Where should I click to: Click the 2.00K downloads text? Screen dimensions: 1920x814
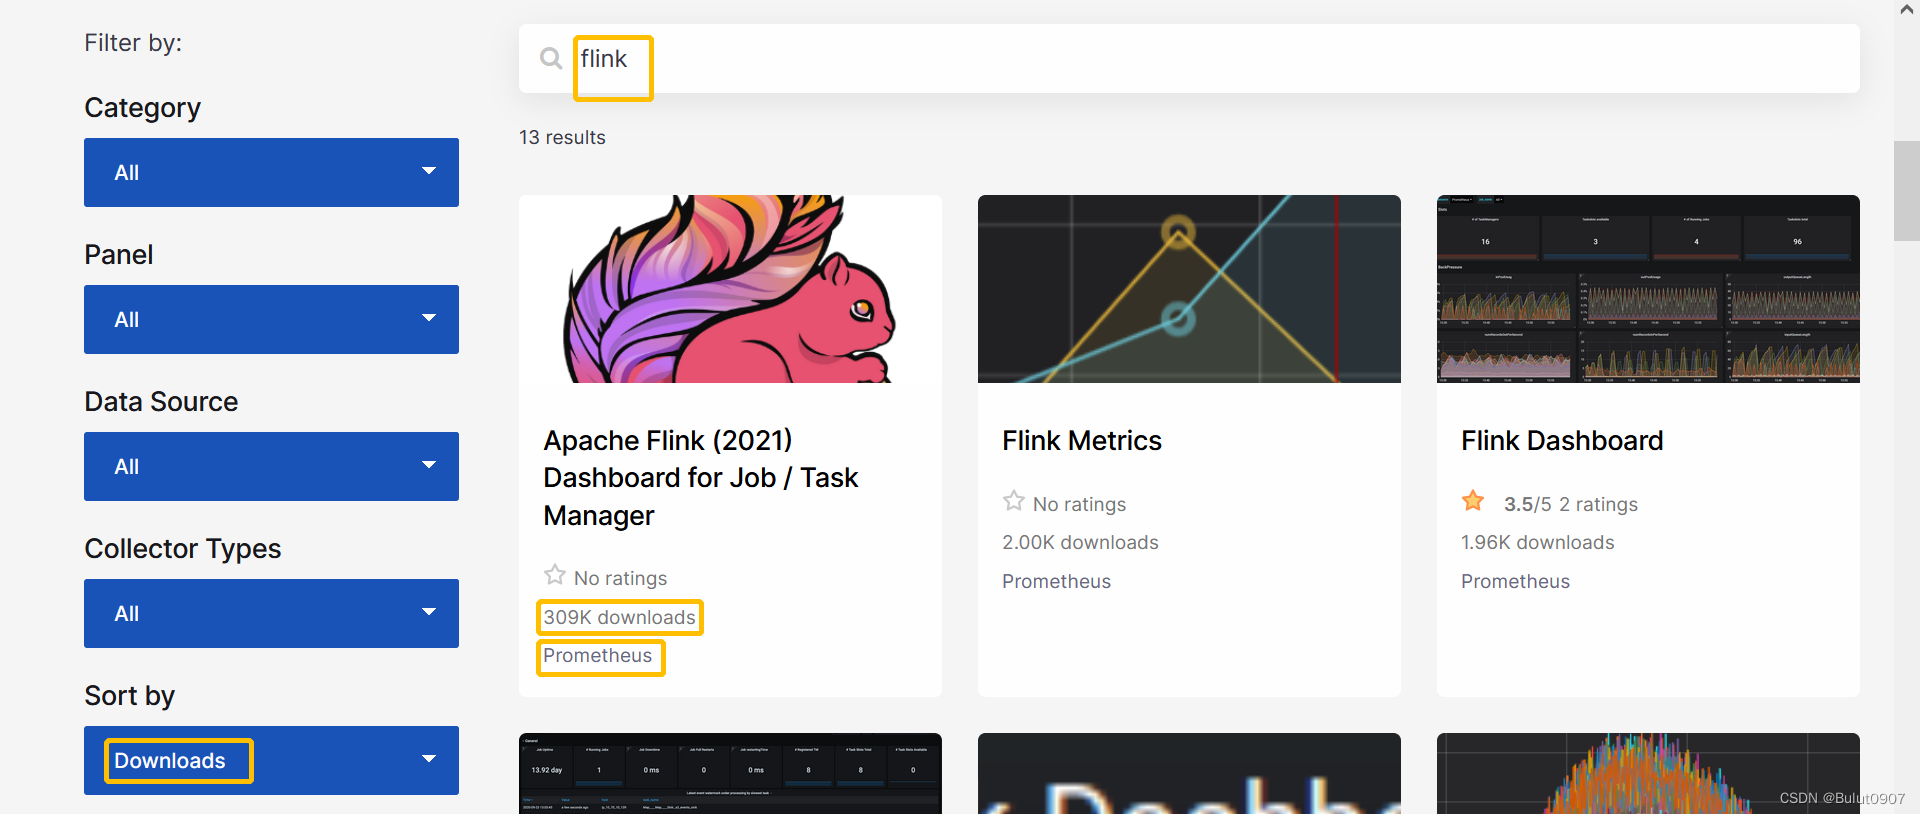(x=1080, y=542)
